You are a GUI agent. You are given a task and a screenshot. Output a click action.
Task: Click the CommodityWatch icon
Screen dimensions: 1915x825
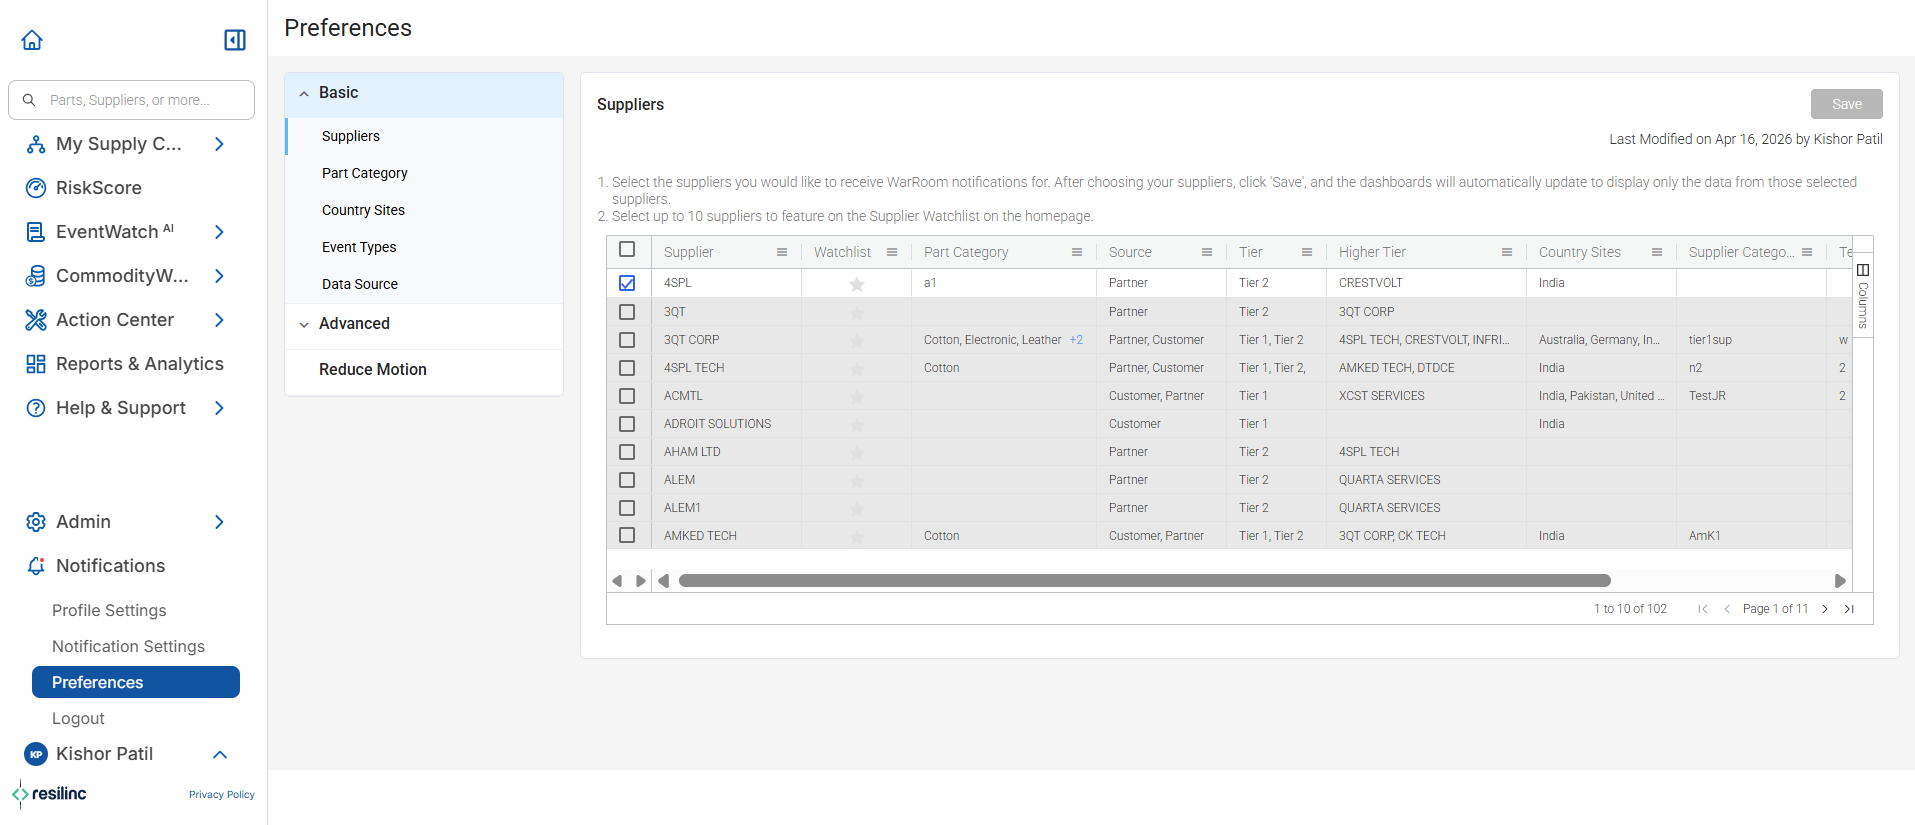tap(36, 276)
